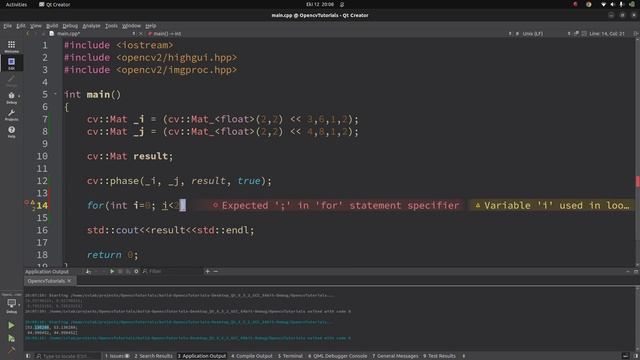This screenshot has width=640, height=360.
Task: Click the red error mark in scrollbar
Action: click(x=638, y=182)
